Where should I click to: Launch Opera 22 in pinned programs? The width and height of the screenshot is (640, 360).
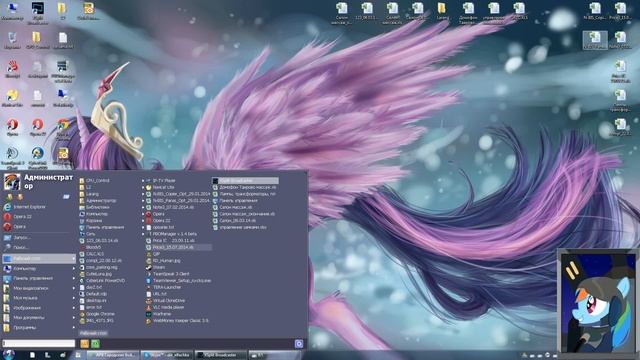point(18,217)
